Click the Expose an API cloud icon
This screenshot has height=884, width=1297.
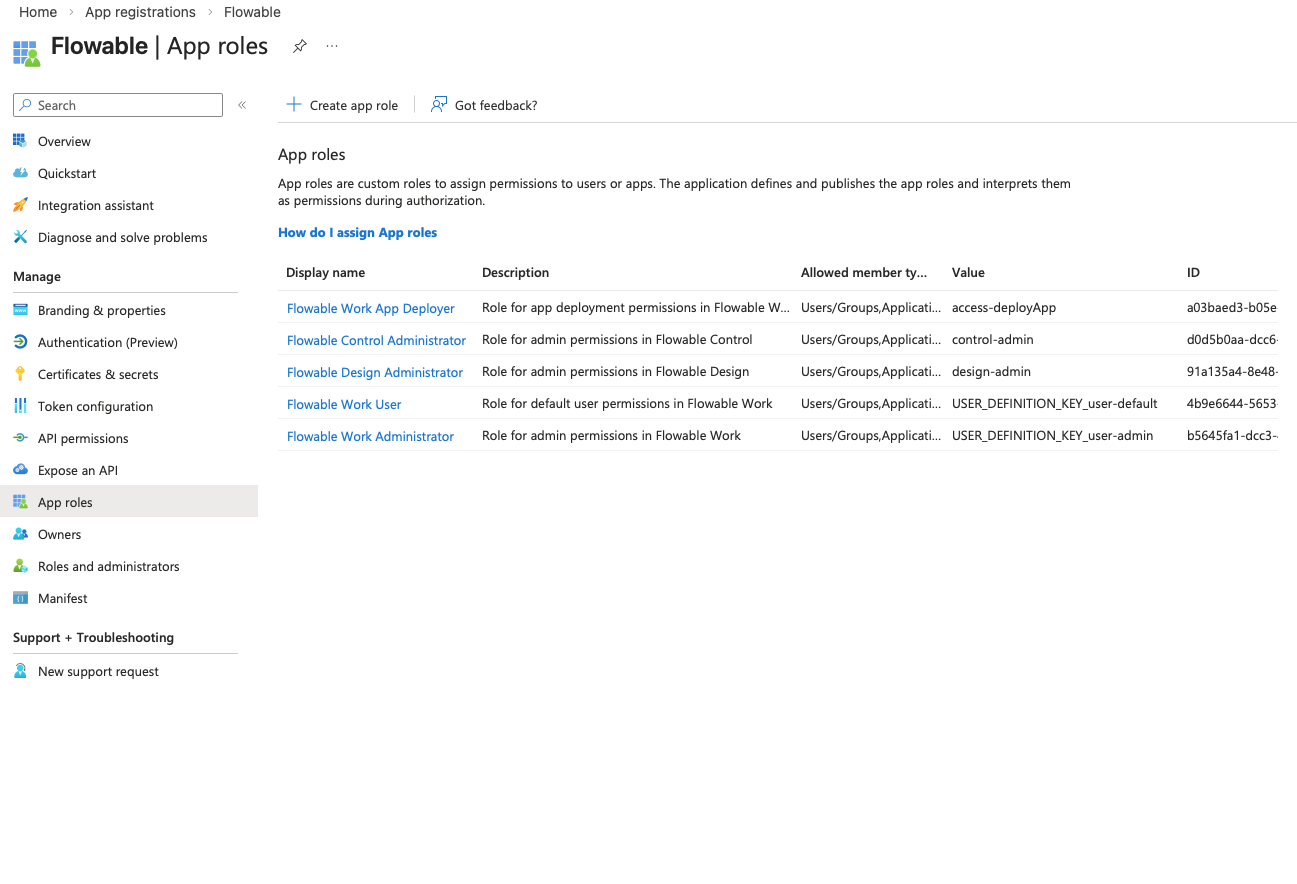pos(20,470)
